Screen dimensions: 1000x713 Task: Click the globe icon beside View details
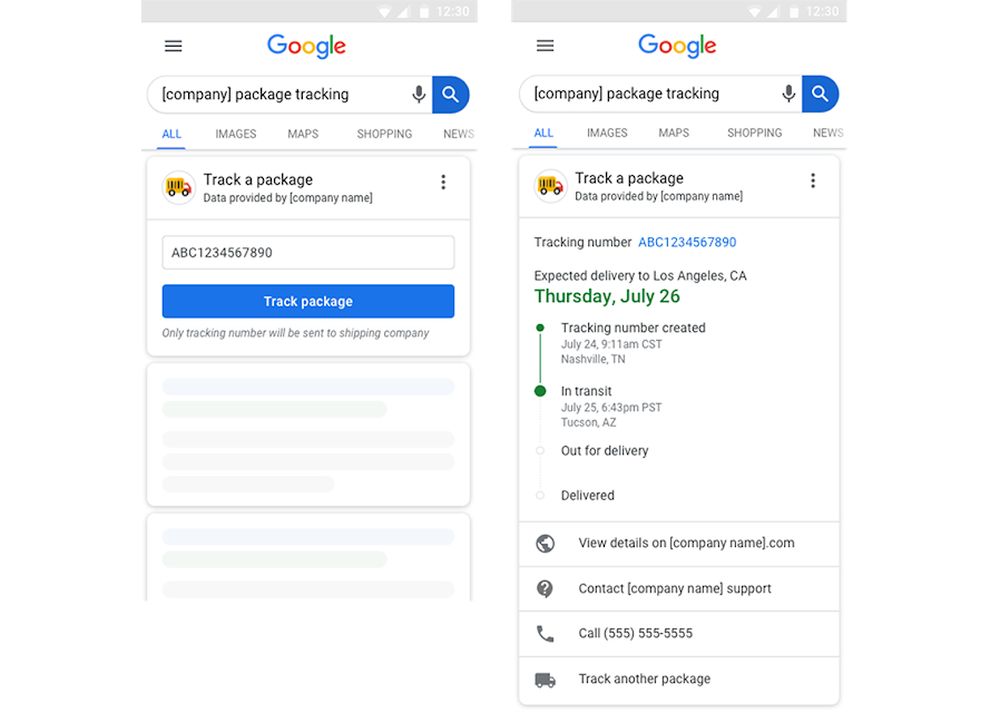pyautogui.click(x=545, y=544)
